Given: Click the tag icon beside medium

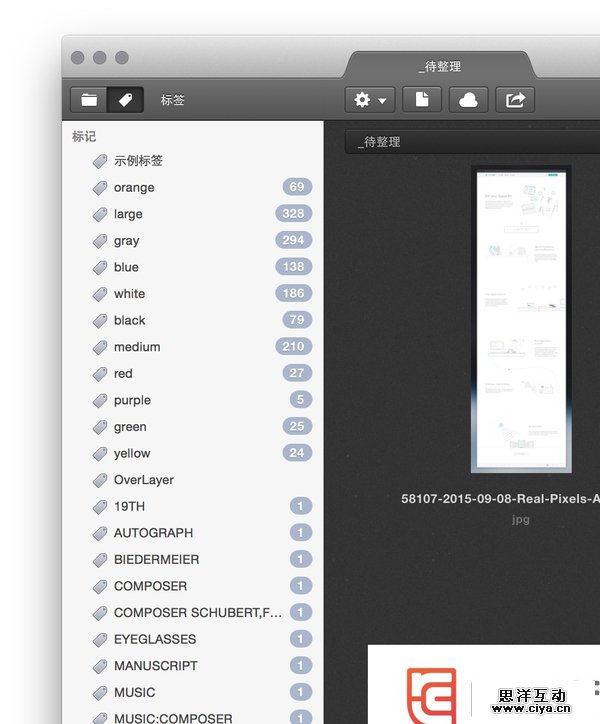Looking at the screenshot, I should point(100,347).
